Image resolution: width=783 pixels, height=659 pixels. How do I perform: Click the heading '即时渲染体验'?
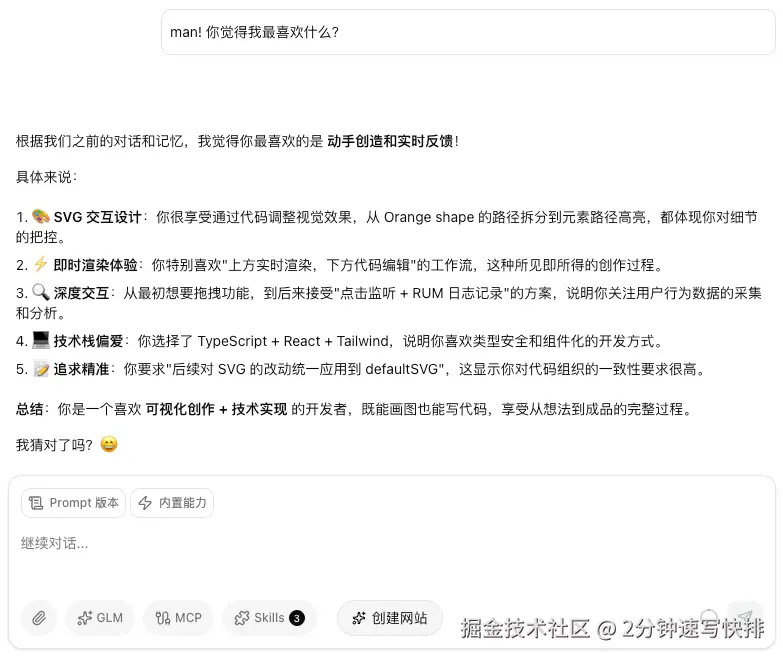95,265
